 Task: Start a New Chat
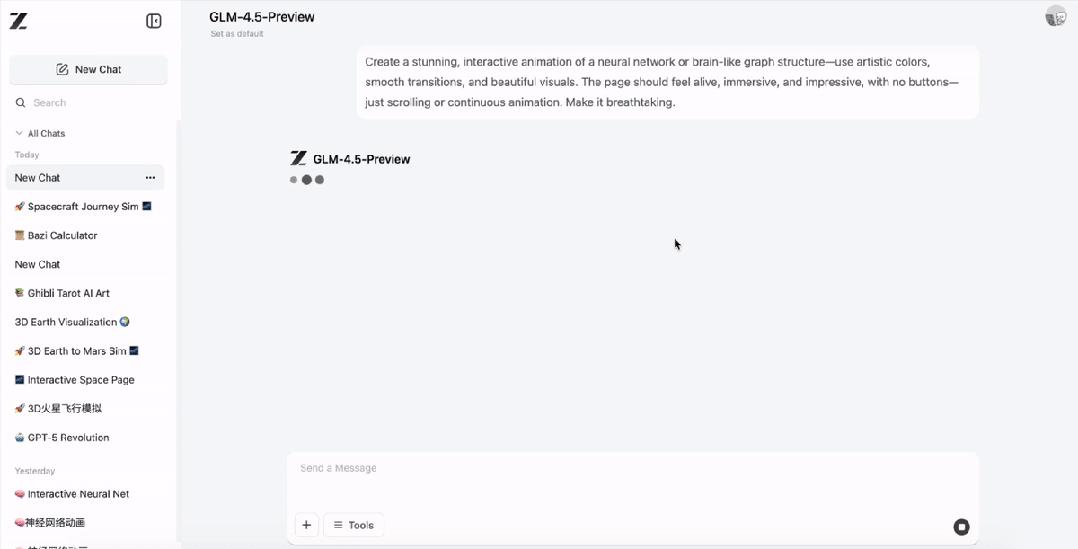[88, 70]
